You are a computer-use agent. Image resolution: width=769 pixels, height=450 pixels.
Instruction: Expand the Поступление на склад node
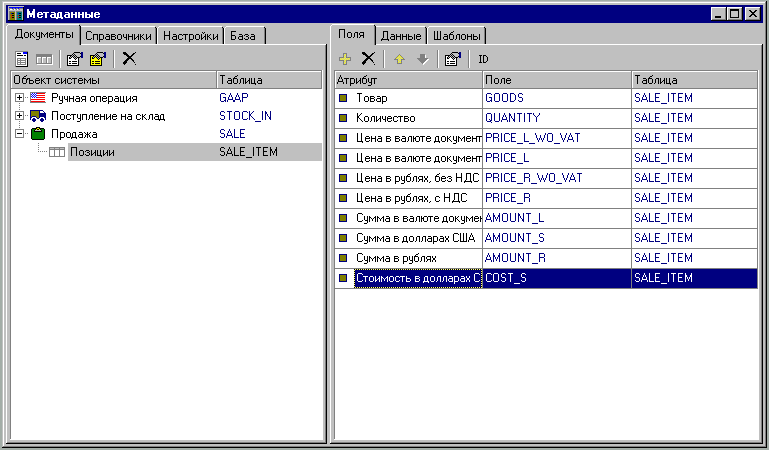point(19,116)
